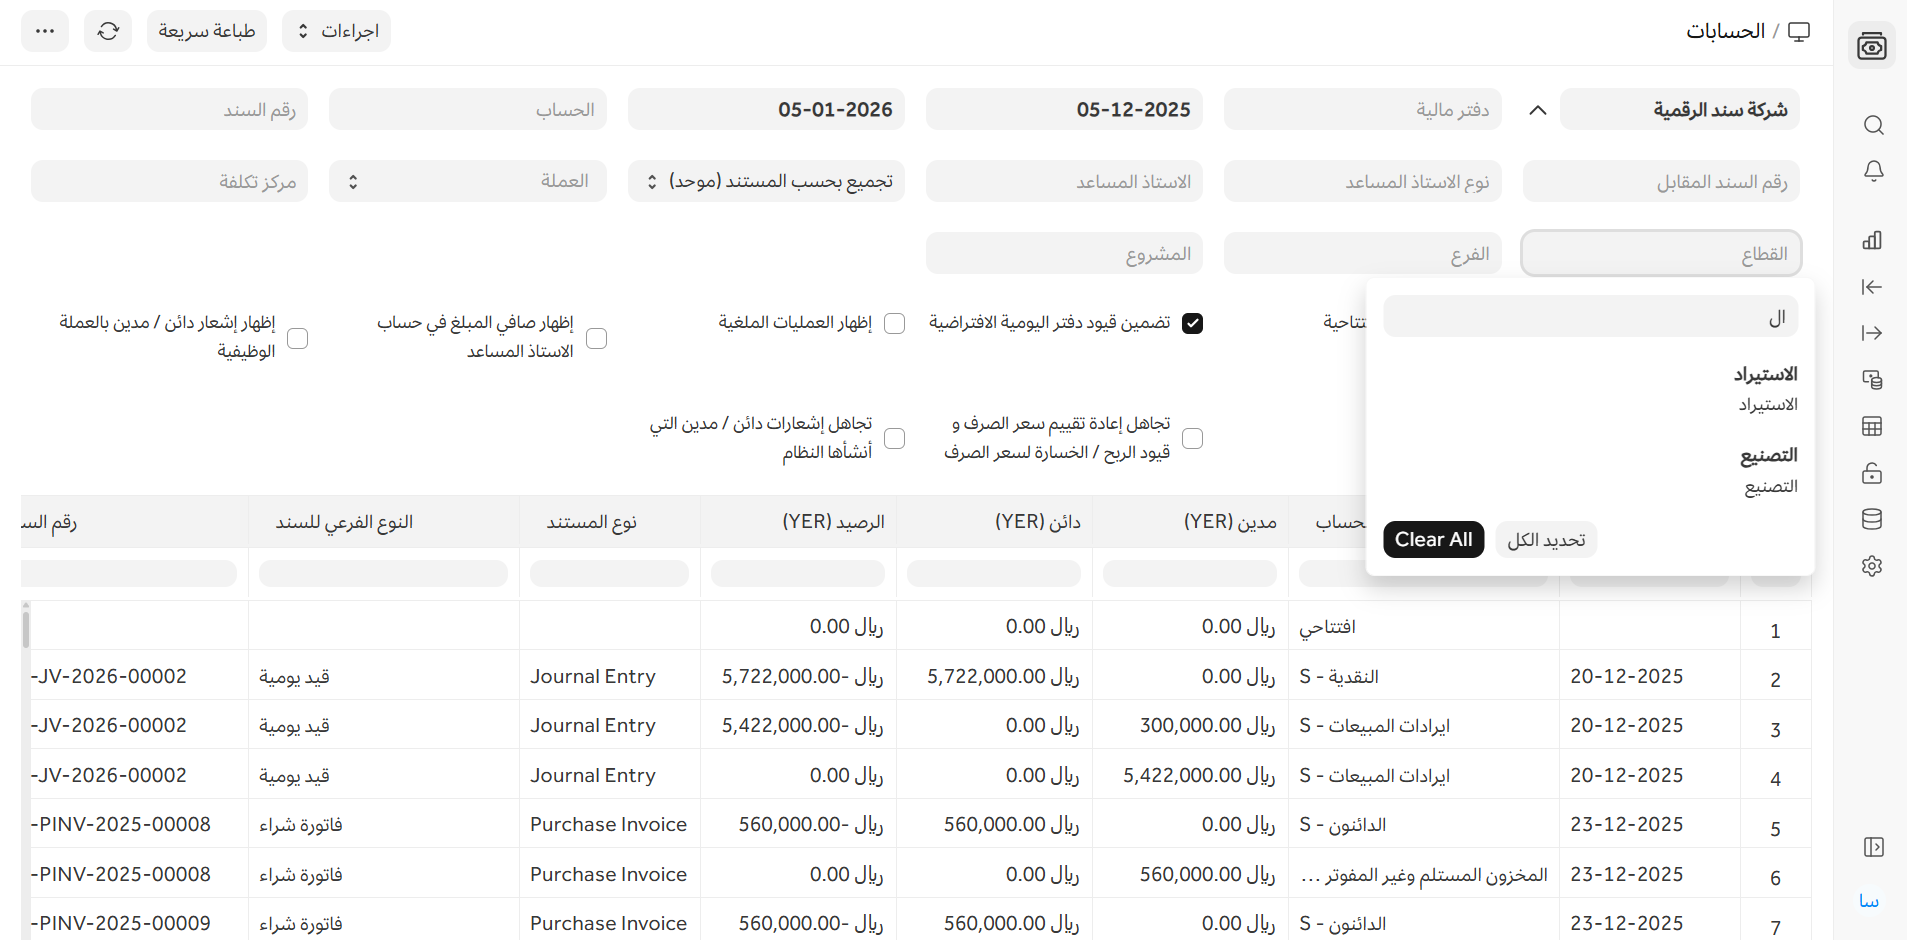Screen dimensions: 1907x940
Task: Expand the العملة currency dropdown
Action: [x=467, y=181]
